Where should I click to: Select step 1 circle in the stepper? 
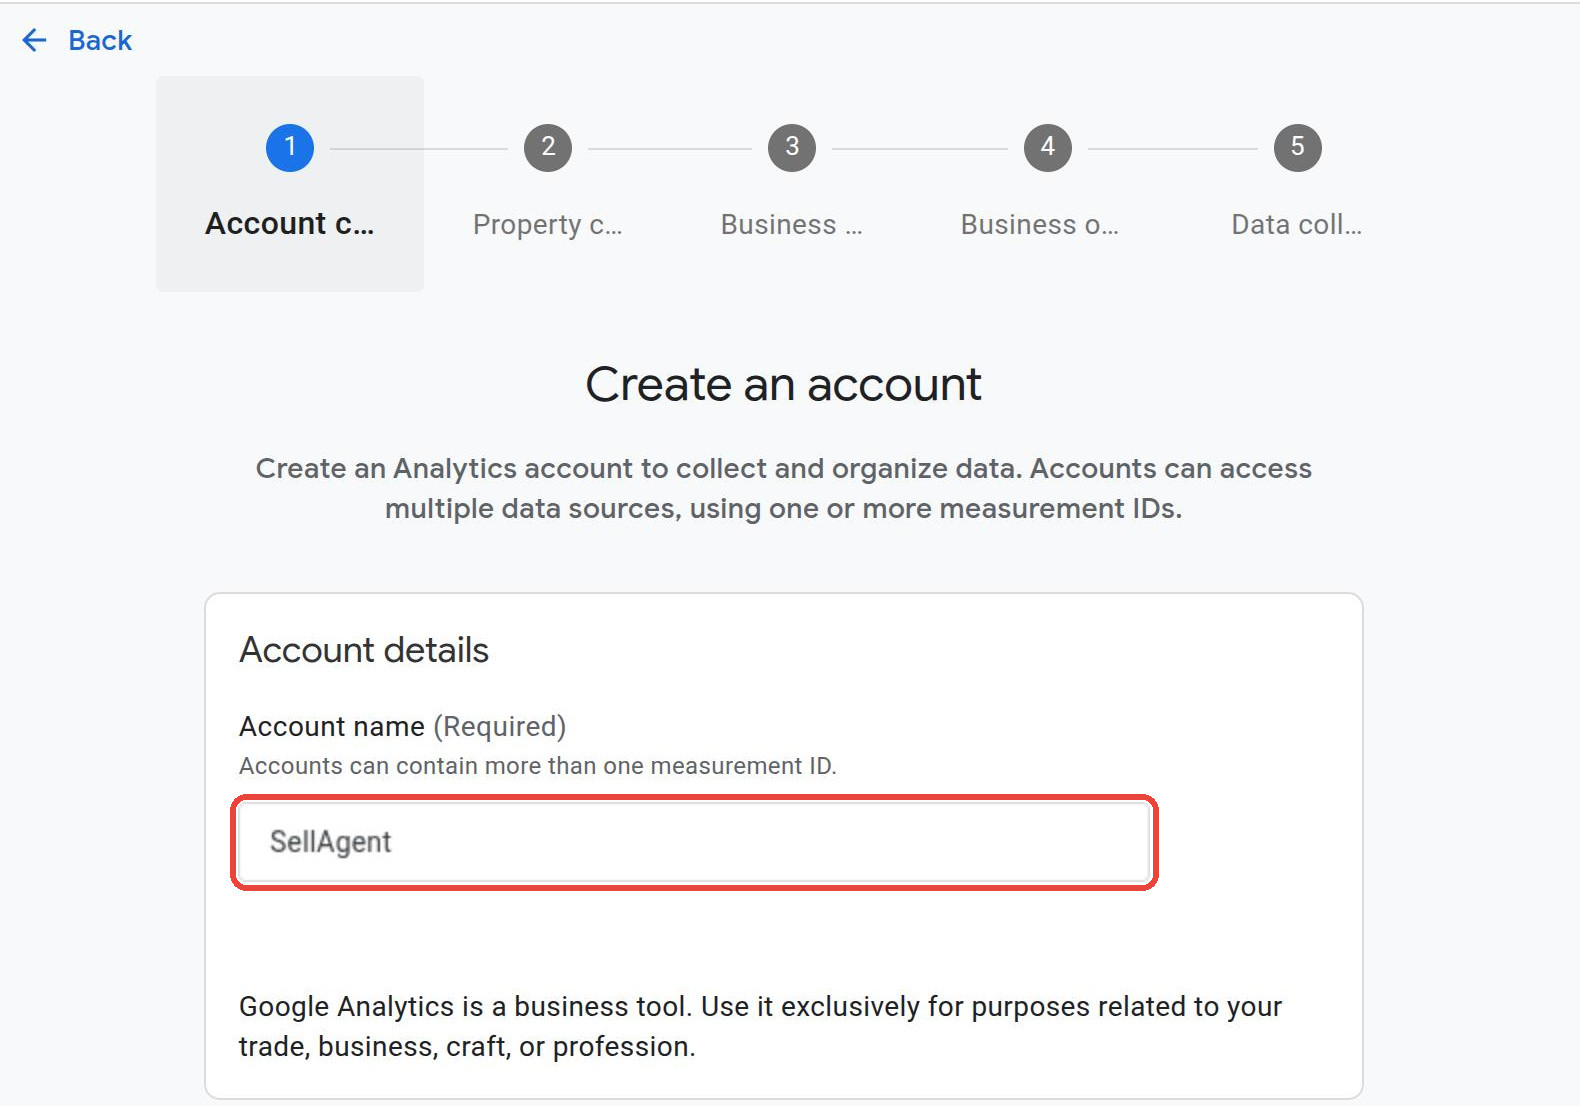pyautogui.click(x=290, y=148)
